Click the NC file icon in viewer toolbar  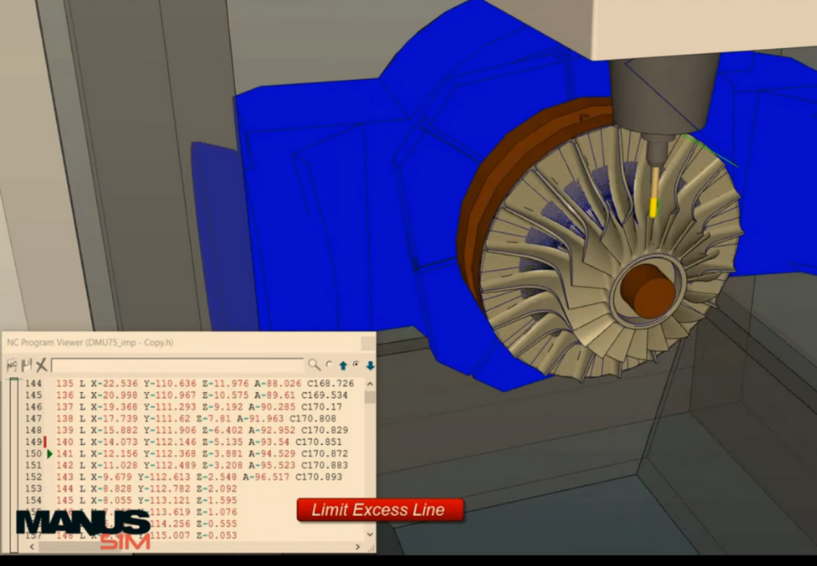[13, 366]
